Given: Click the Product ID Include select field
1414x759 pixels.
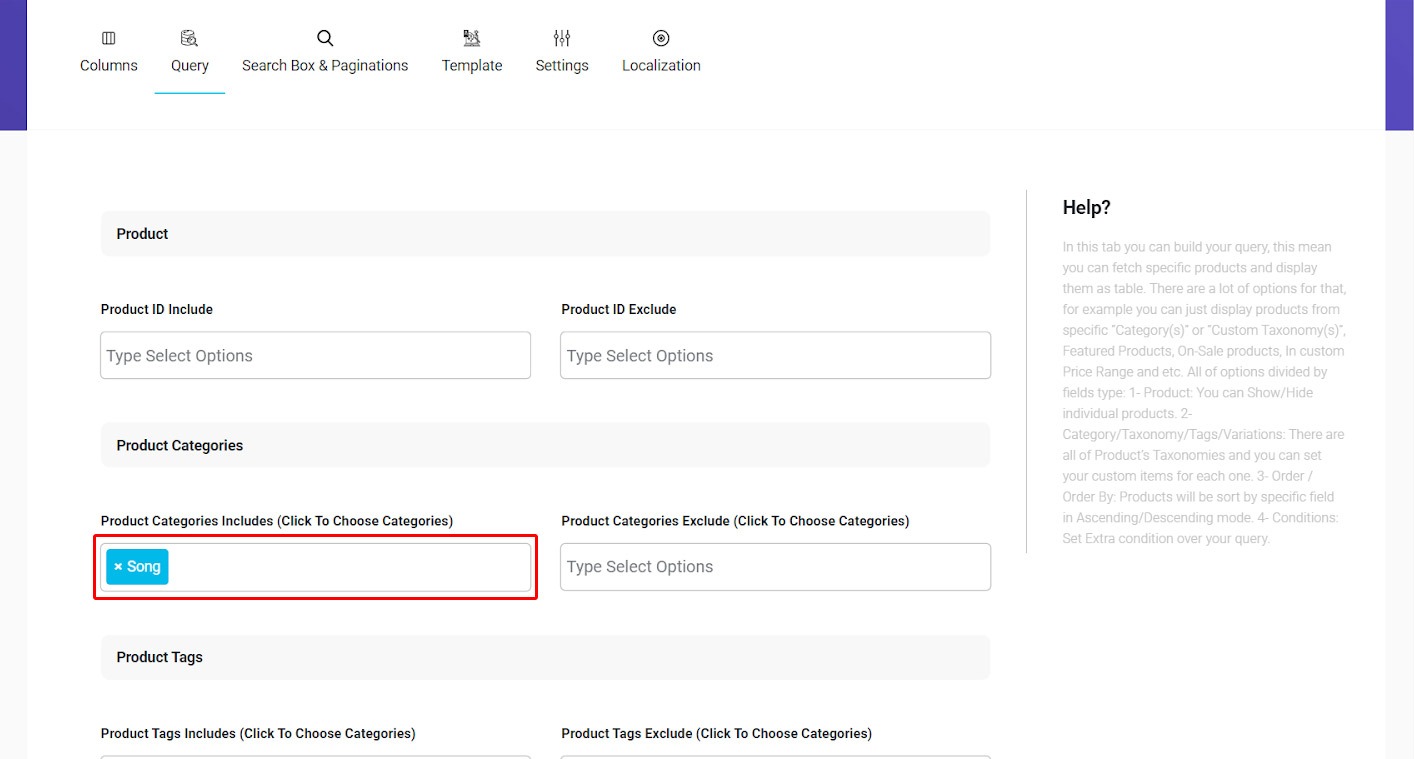Looking at the screenshot, I should tap(315, 355).
